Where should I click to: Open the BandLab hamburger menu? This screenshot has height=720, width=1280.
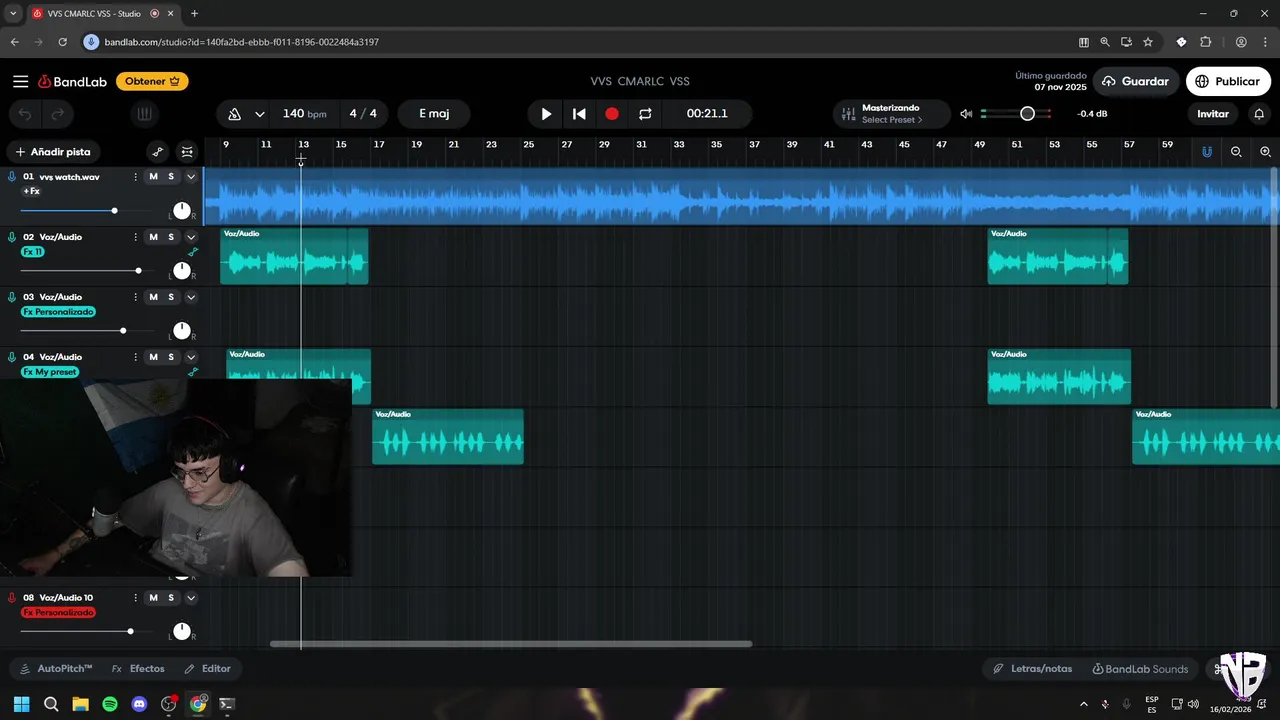20,81
